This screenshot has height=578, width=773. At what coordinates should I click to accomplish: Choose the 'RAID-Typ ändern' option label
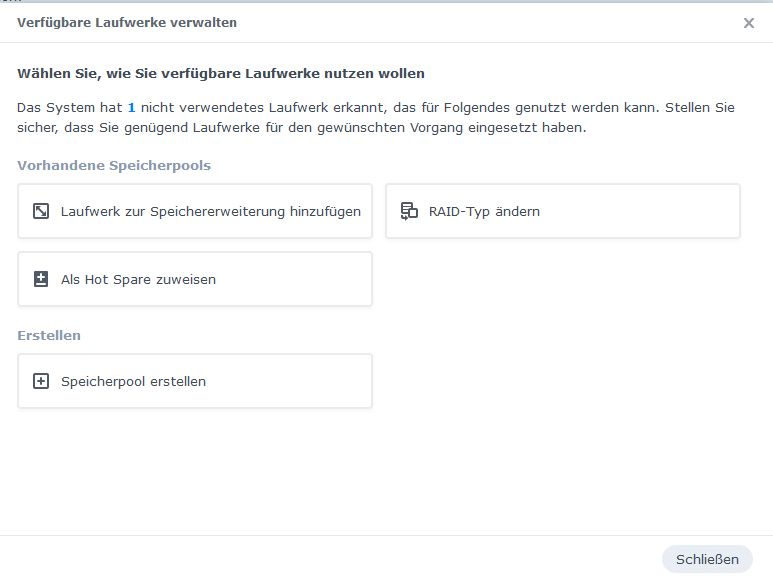point(484,211)
